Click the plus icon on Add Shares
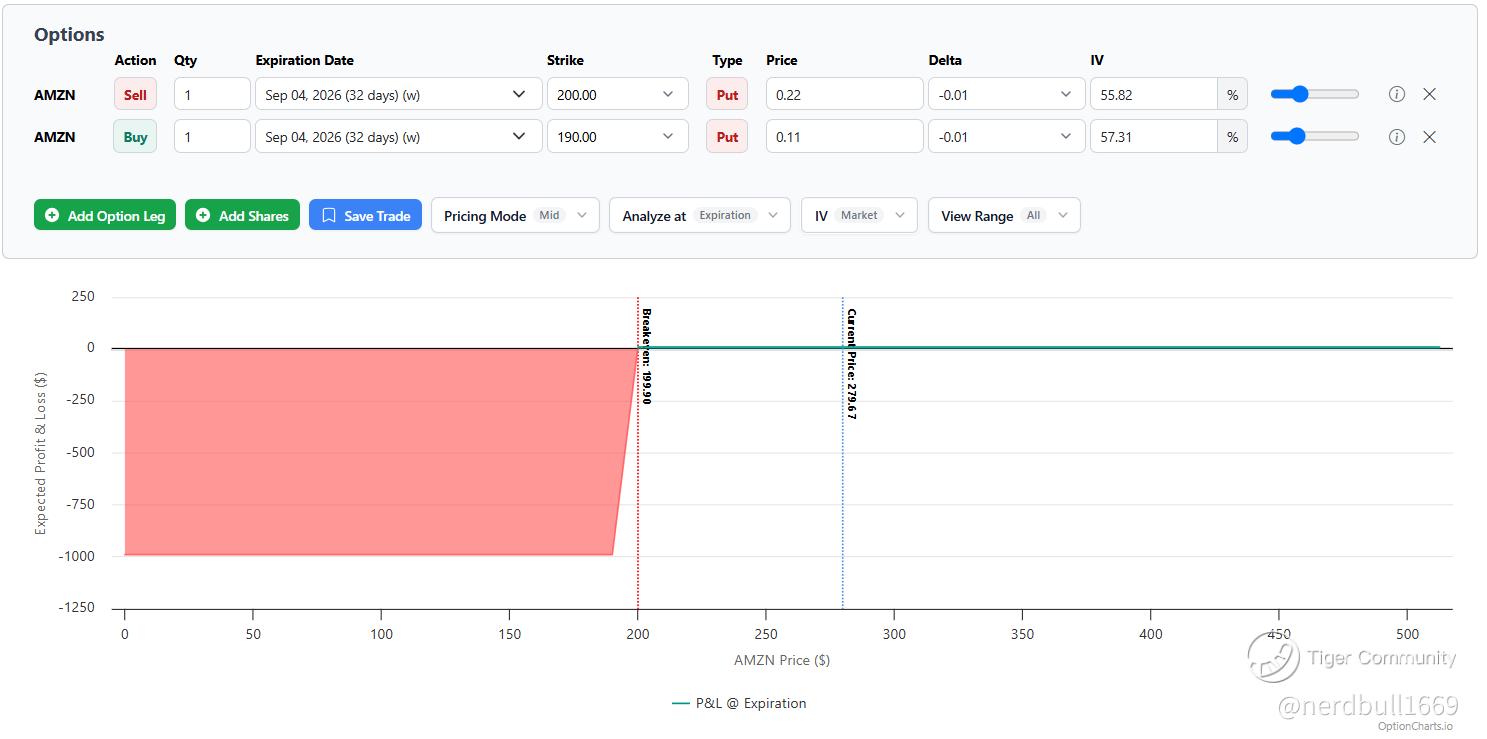Viewport: 1487px width, 739px height. 203,215
